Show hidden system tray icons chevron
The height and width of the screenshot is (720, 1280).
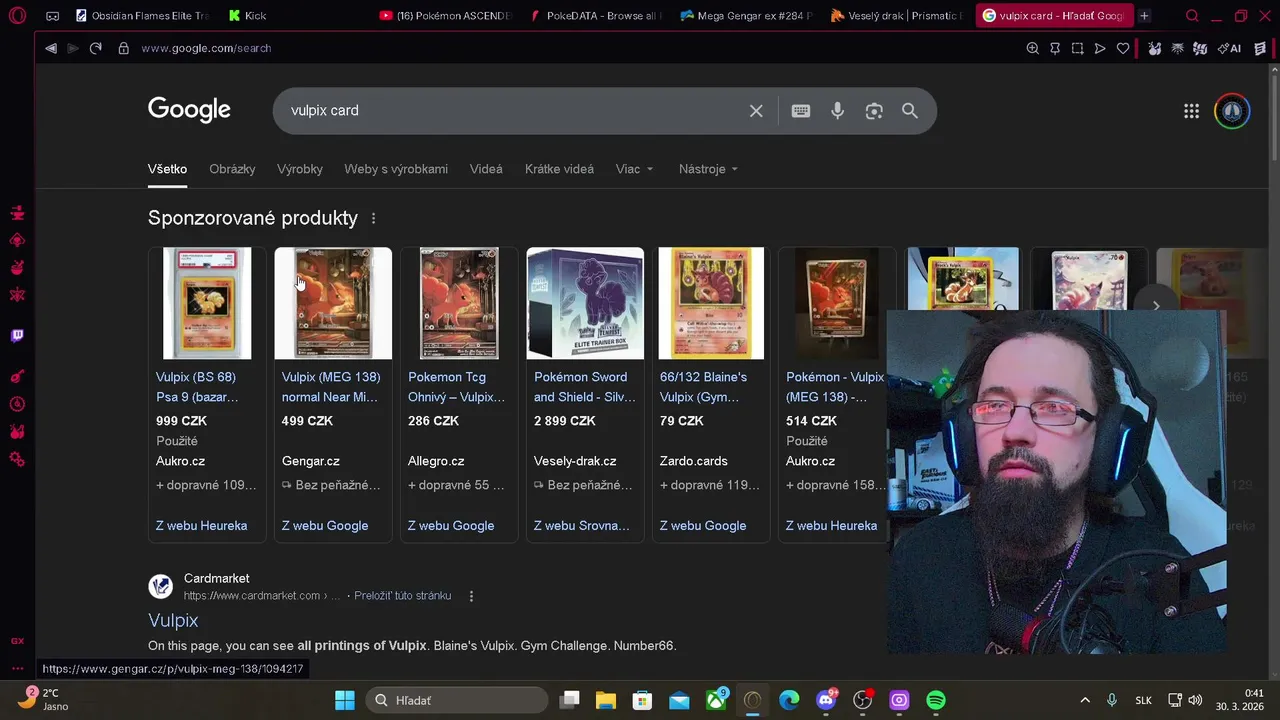click(x=1084, y=700)
